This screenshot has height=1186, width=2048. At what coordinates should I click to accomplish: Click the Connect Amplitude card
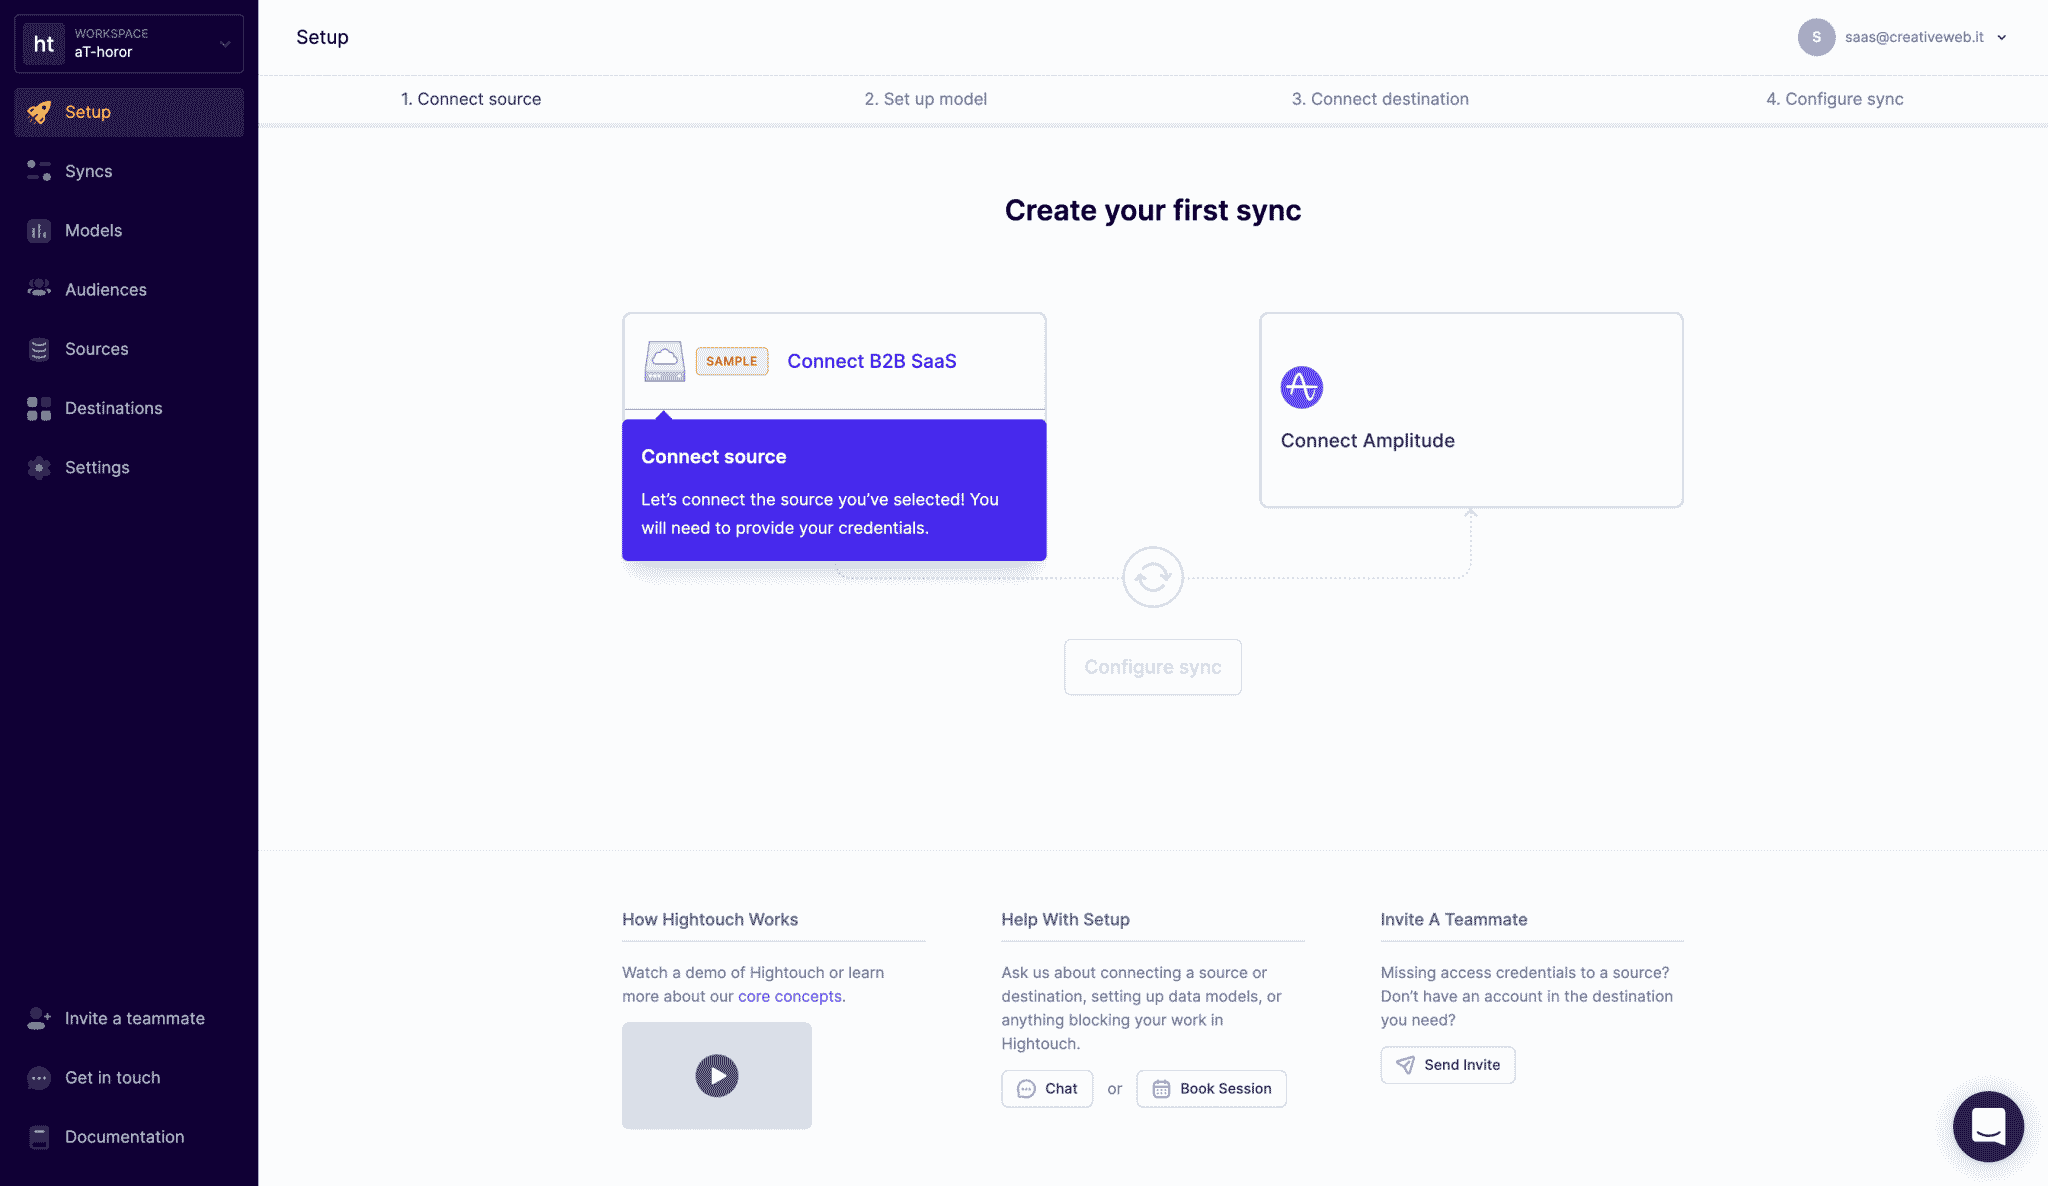point(1471,410)
